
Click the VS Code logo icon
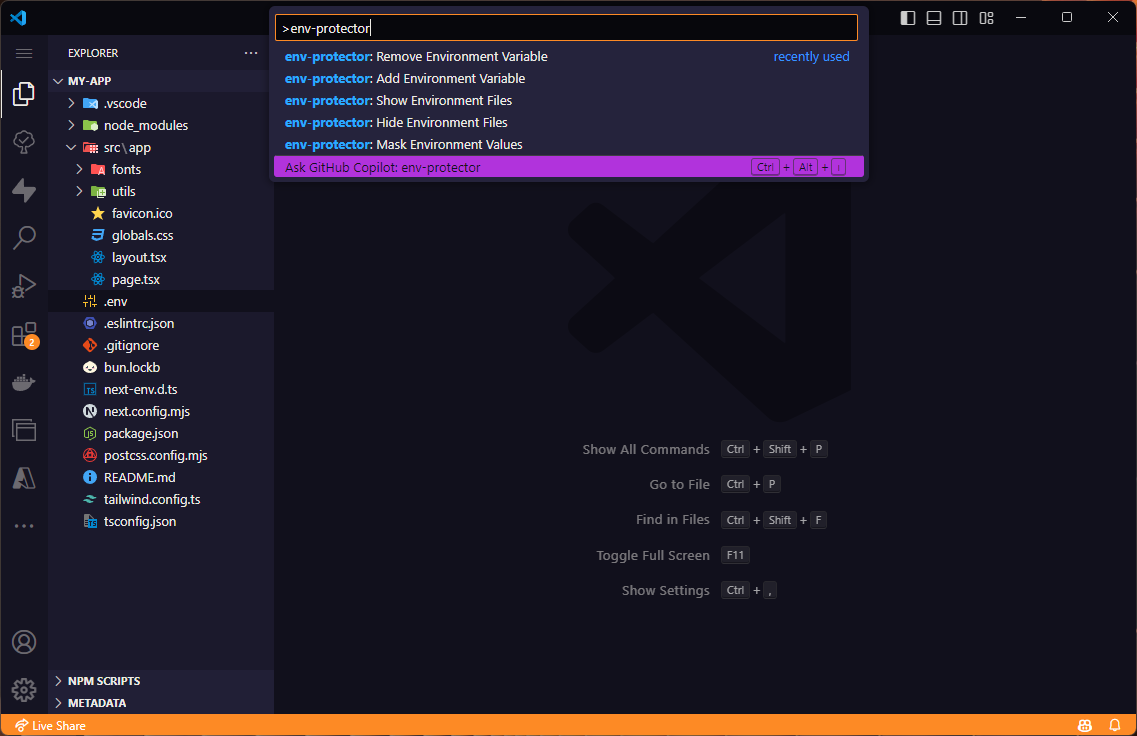click(x=18, y=17)
